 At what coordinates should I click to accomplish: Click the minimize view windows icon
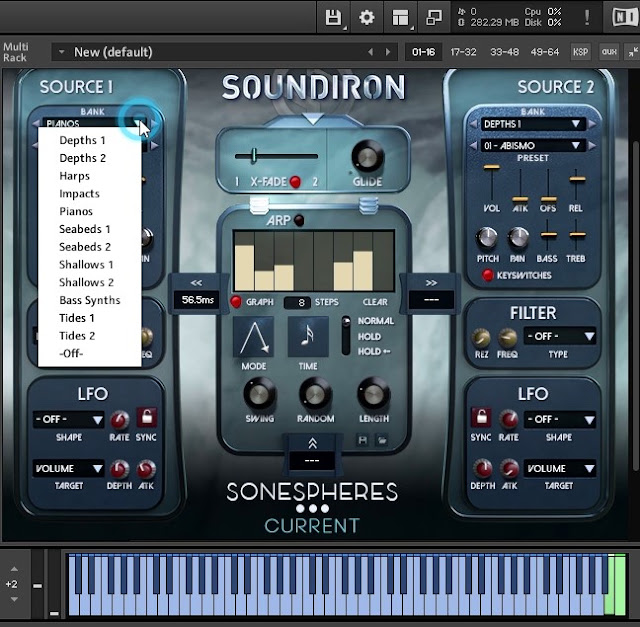[433, 18]
